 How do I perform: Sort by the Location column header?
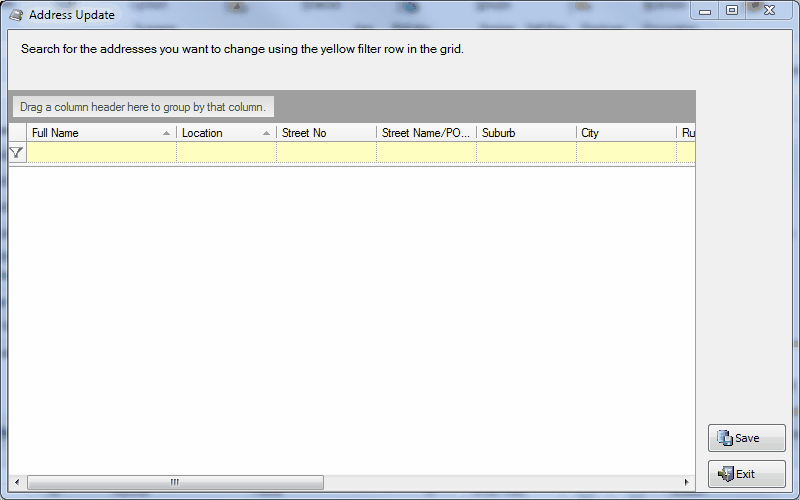[x=227, y=133]
